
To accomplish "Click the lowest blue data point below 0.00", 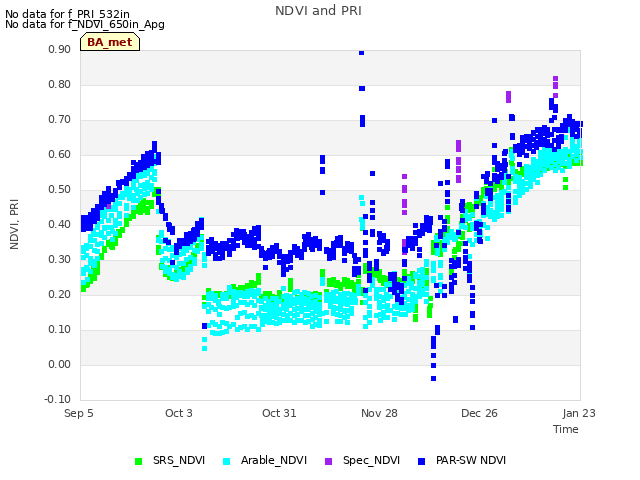I will tap(433, 379).
